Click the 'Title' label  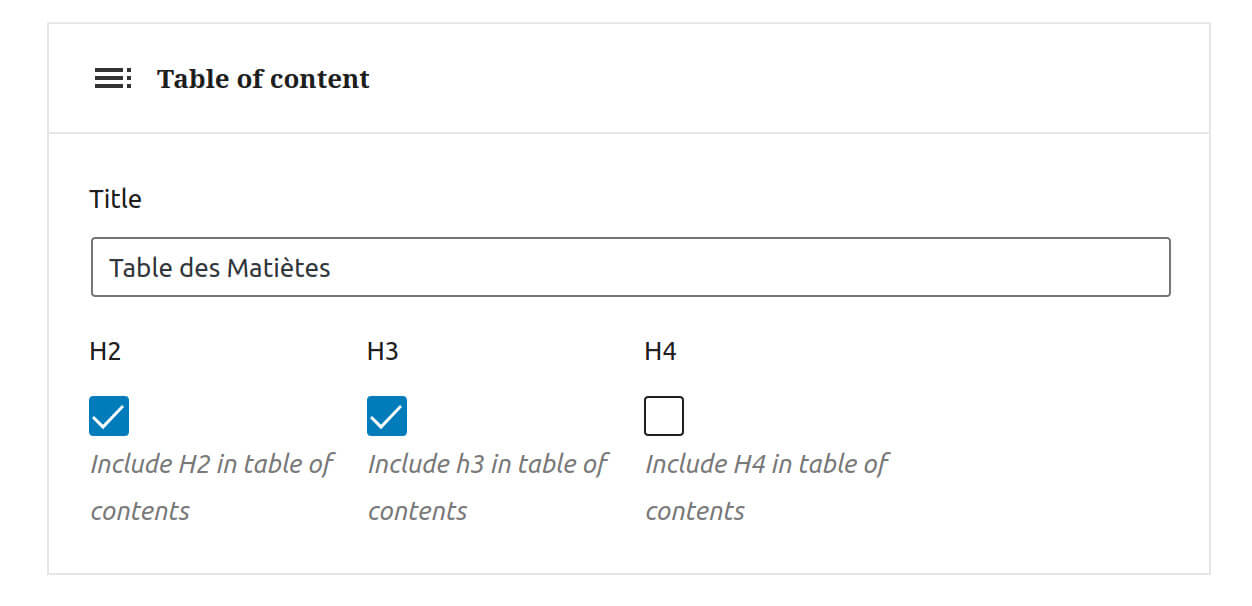115,199
